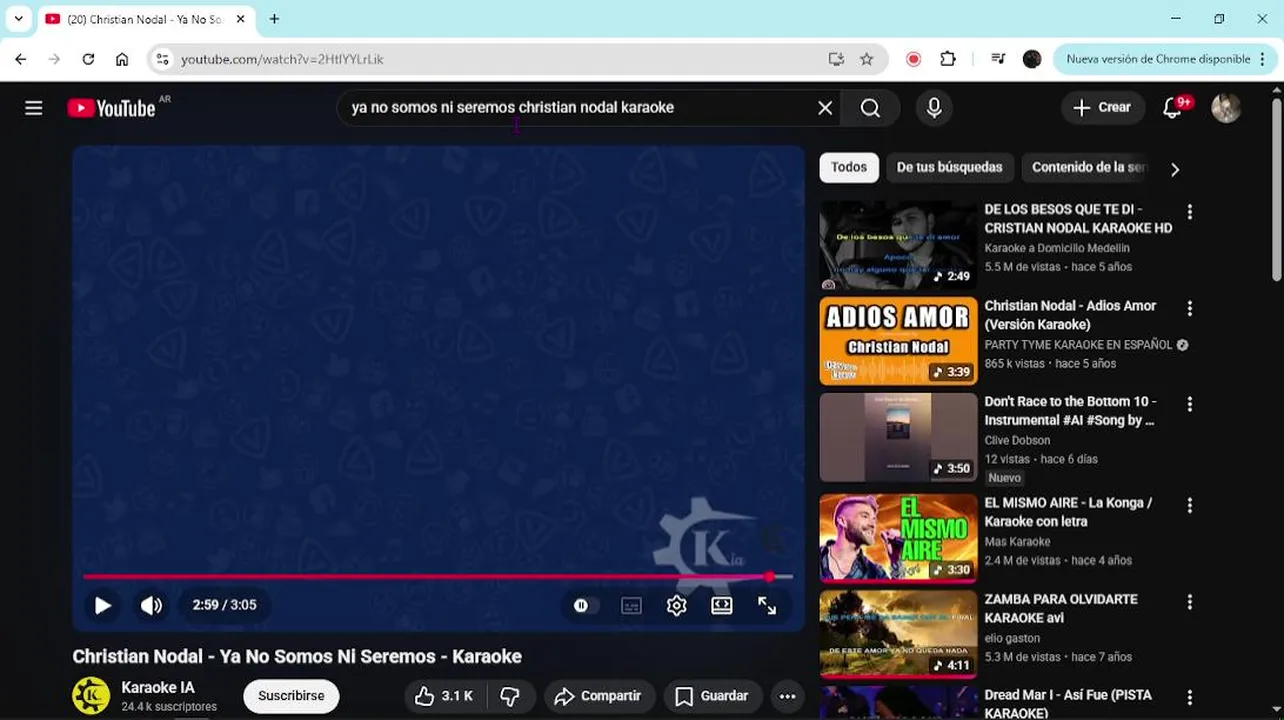1284x720 pixels.
Task: Go back in browser history
Action: point(21,59)
